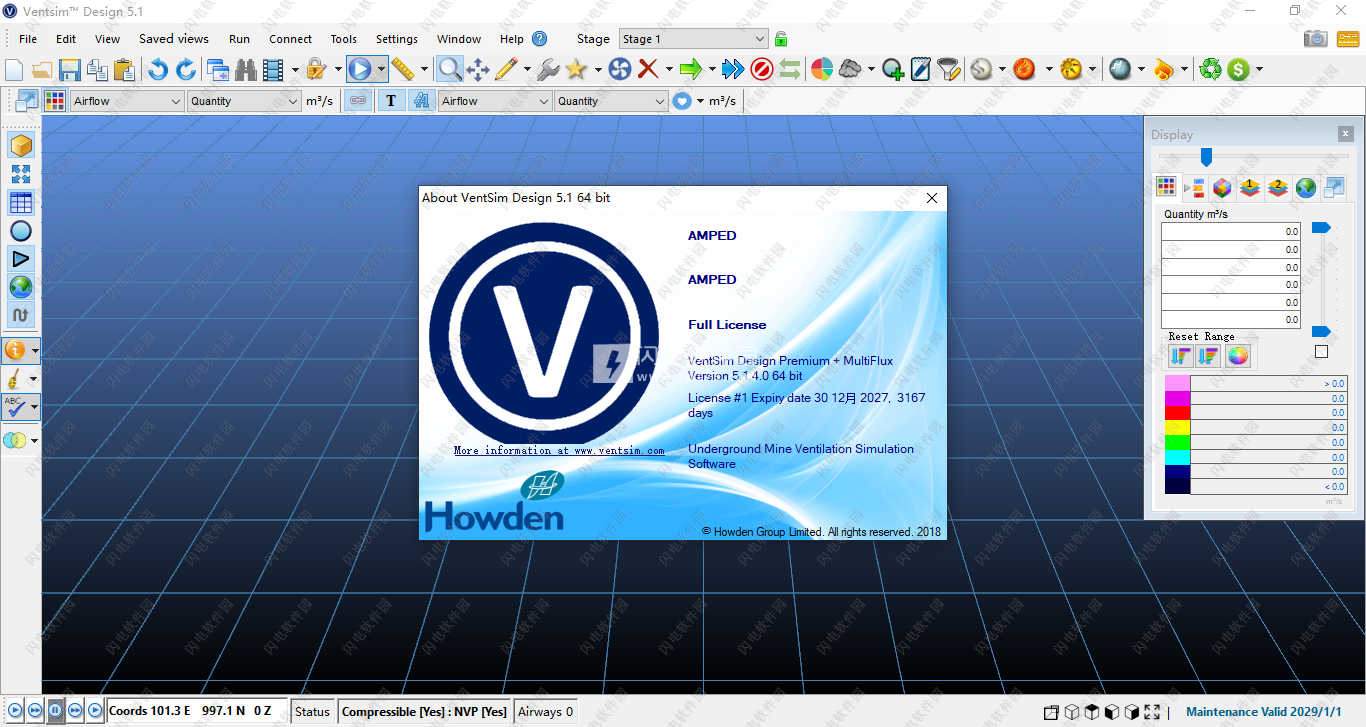Open the first Airflow category dropdown
Viewport: 1366px width, 727px height.
[127, 101]
